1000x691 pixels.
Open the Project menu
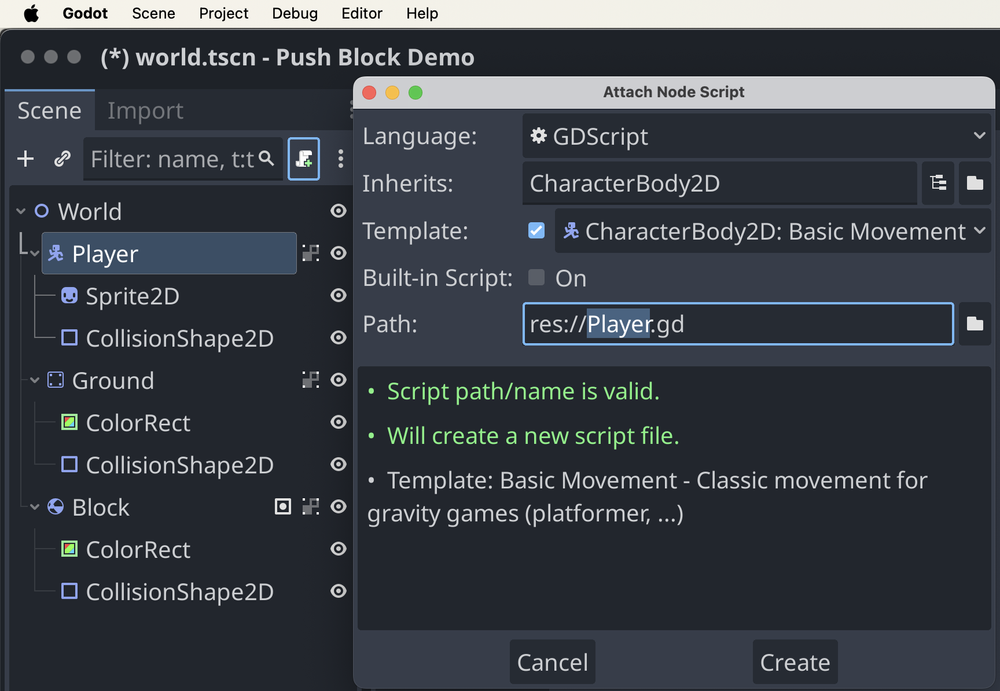[223, 13]
